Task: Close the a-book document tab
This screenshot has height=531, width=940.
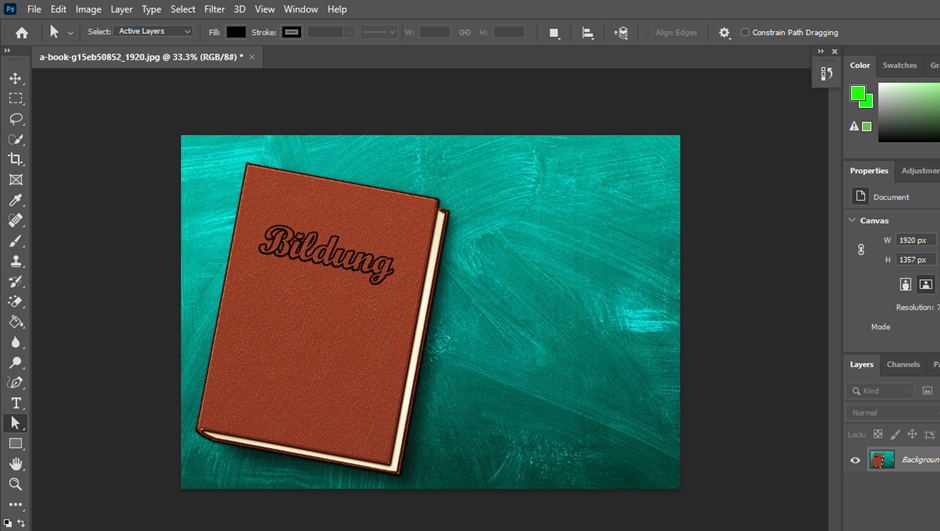Action: [252, 57]
